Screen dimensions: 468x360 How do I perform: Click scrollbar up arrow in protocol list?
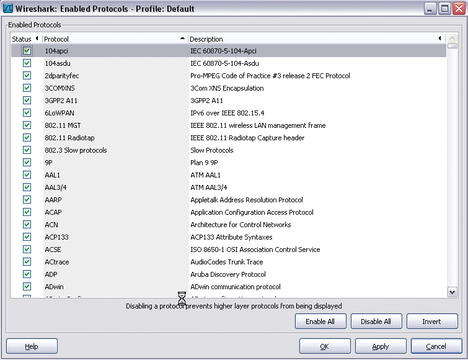452,38
